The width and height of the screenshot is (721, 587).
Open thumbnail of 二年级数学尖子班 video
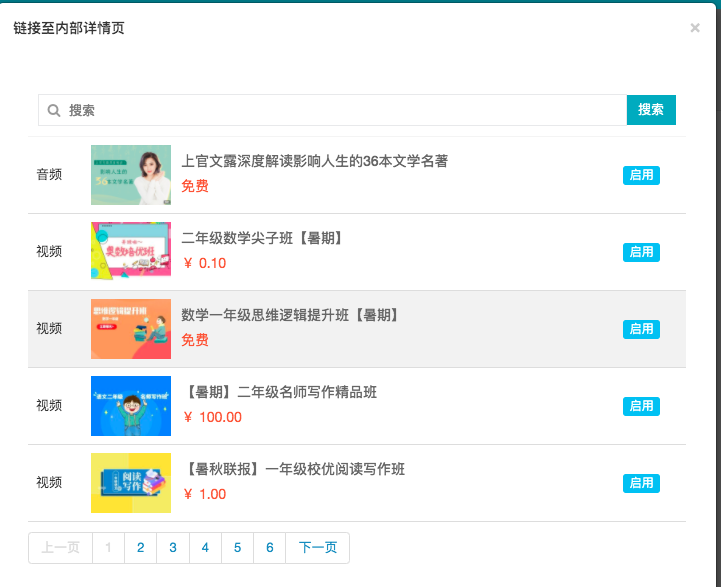coord(131,251)
